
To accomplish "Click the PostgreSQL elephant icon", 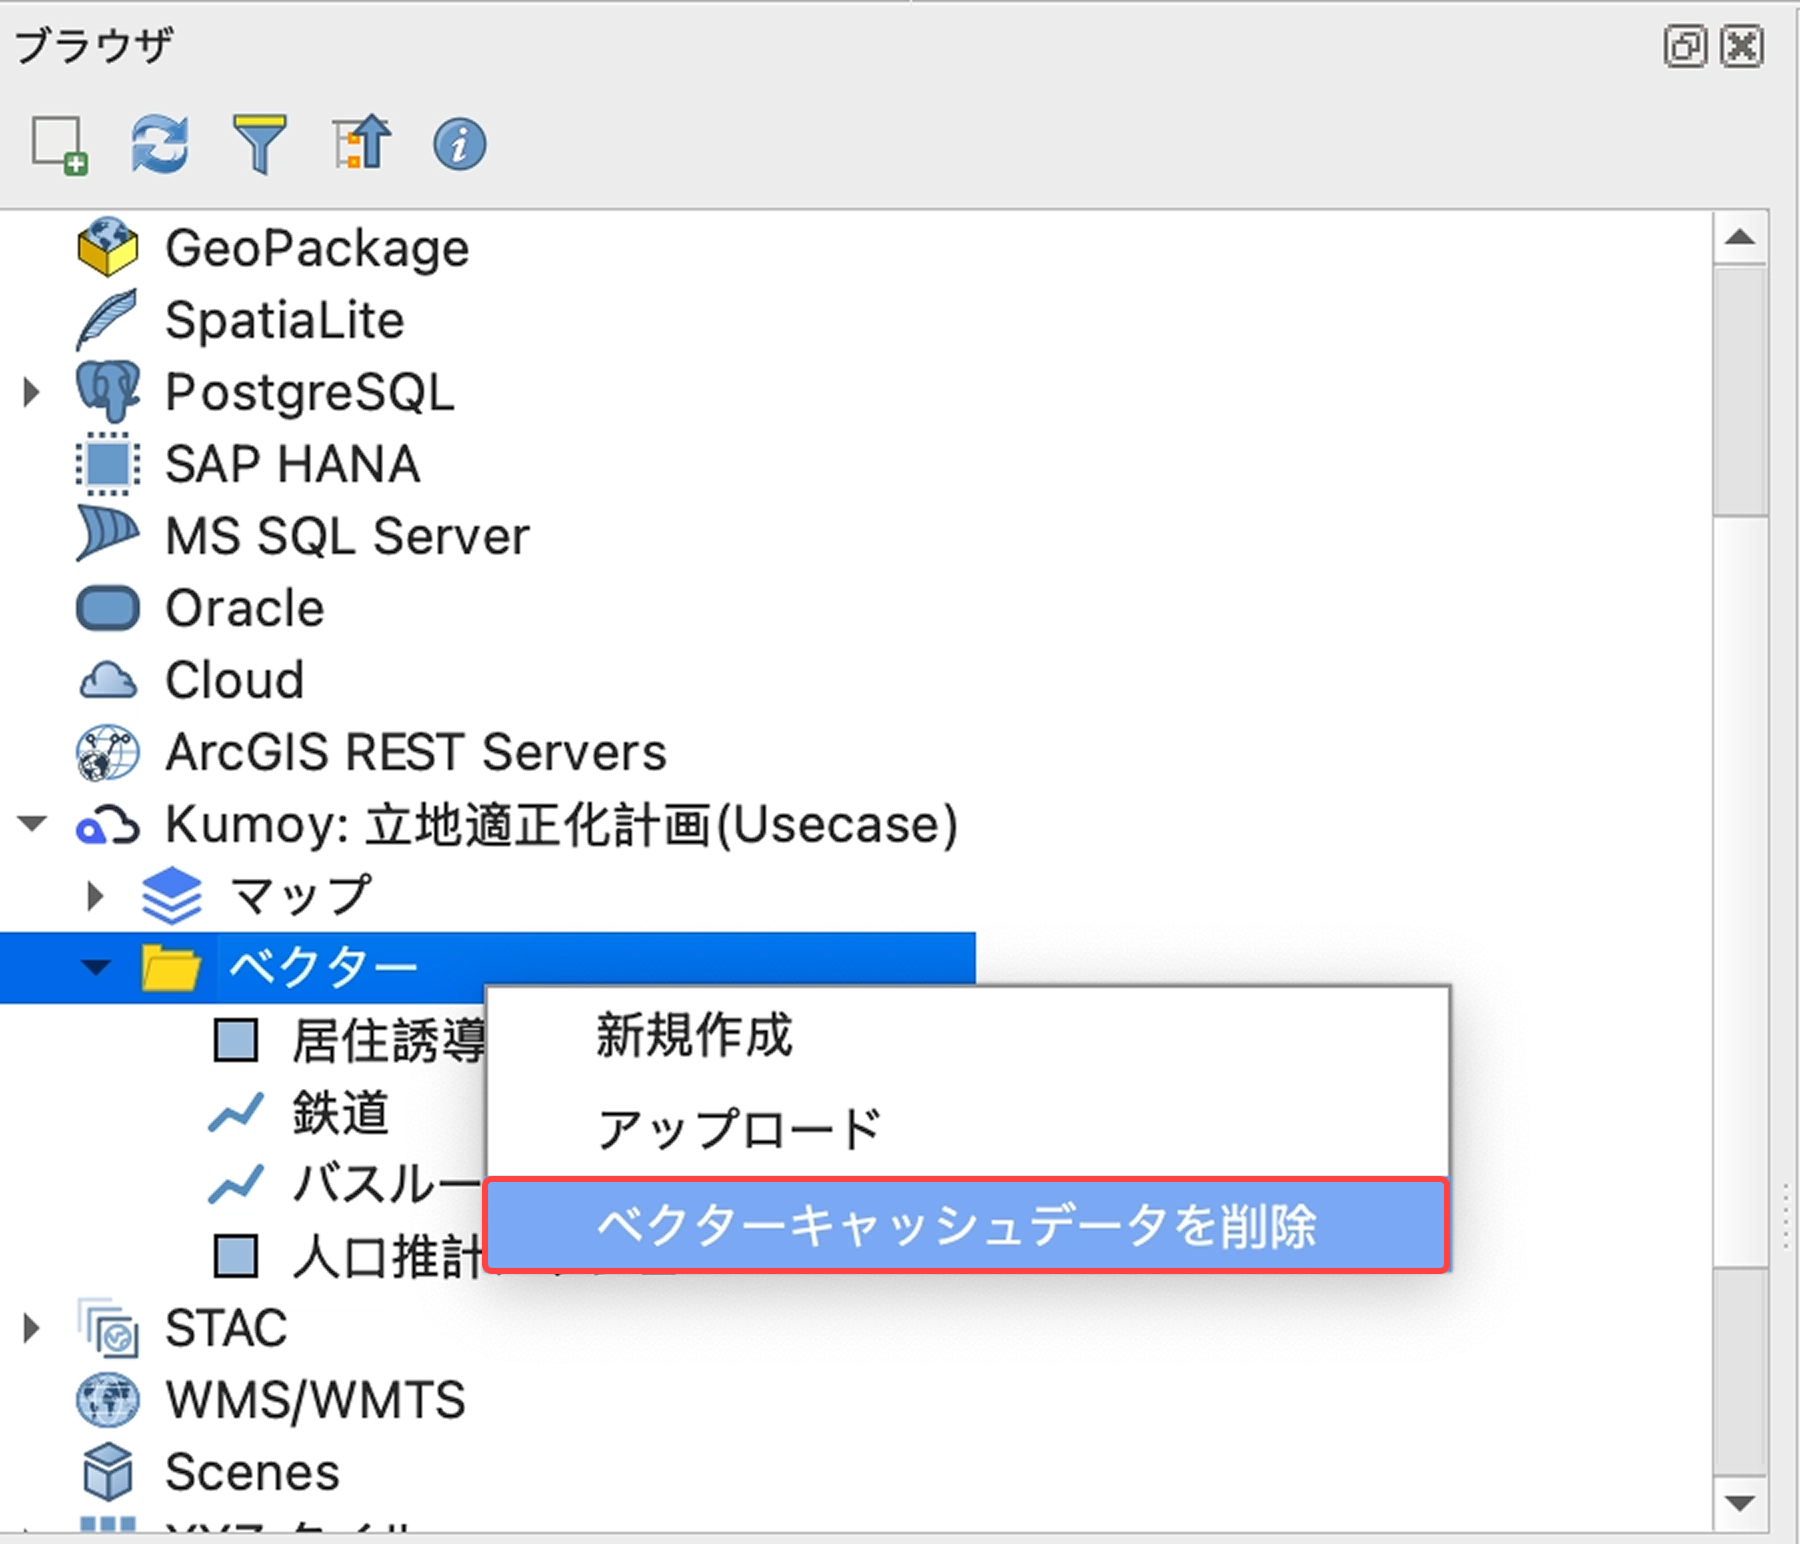I will (108, 391).
